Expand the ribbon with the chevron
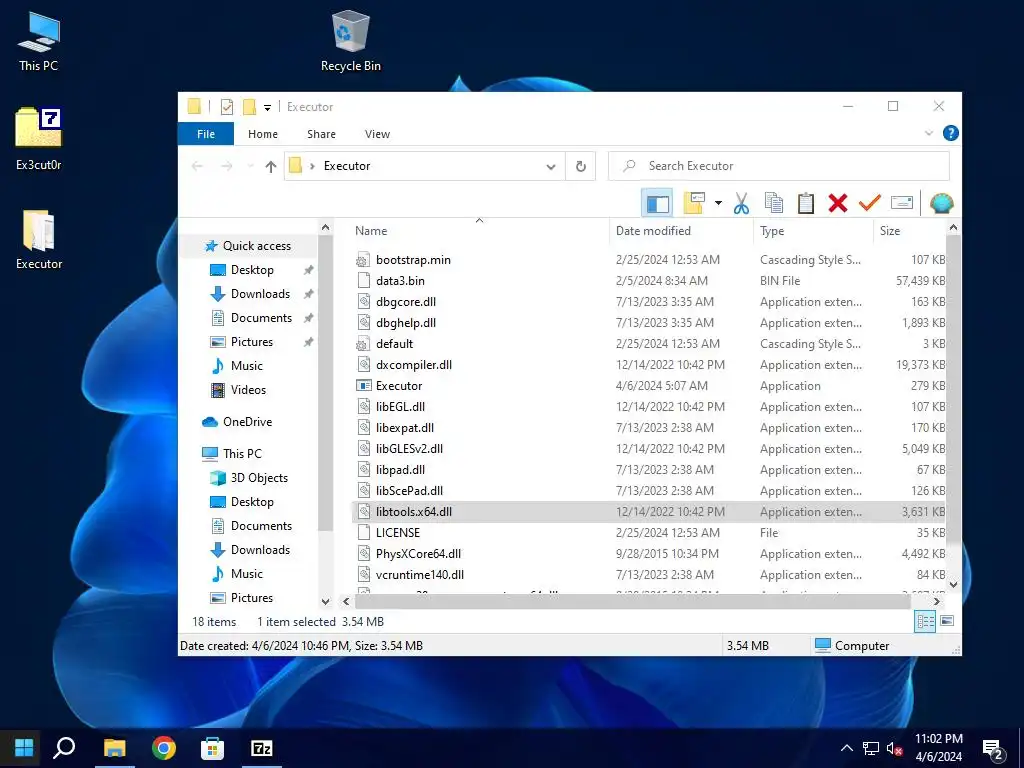 click(929, 133)
